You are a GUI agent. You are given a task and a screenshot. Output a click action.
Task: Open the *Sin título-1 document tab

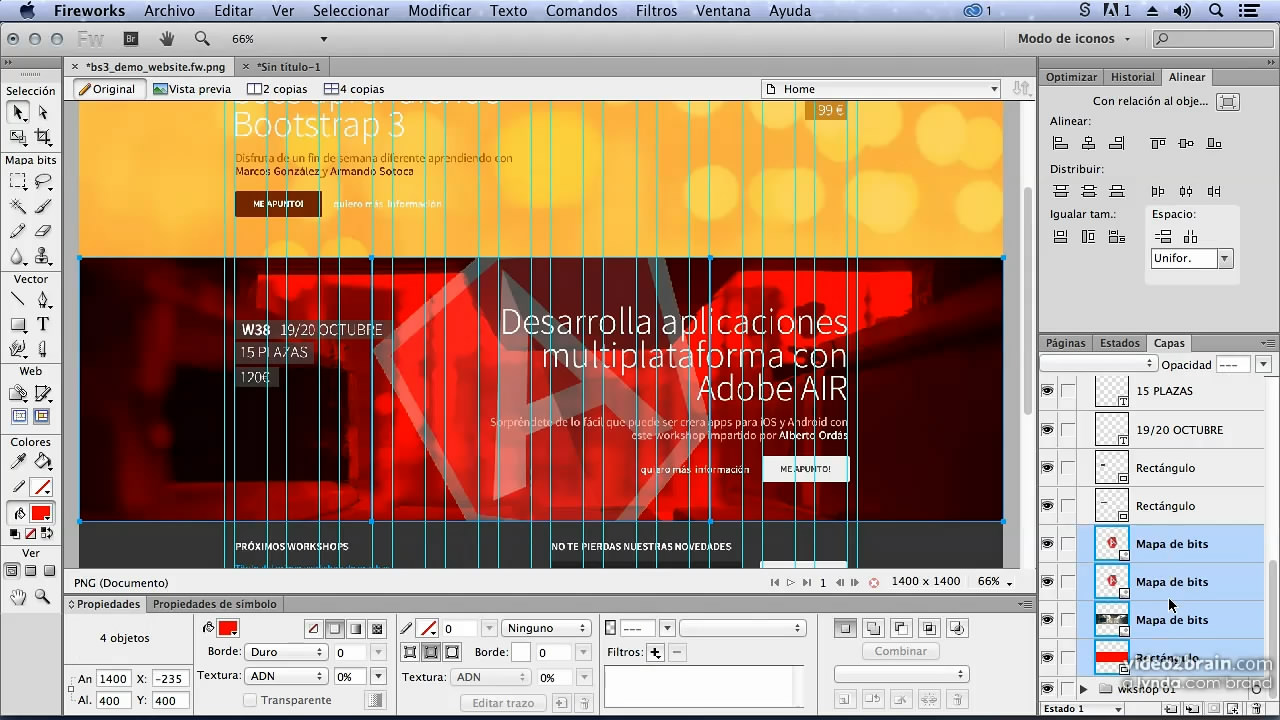pyautogui.click(x=288, y=67)
